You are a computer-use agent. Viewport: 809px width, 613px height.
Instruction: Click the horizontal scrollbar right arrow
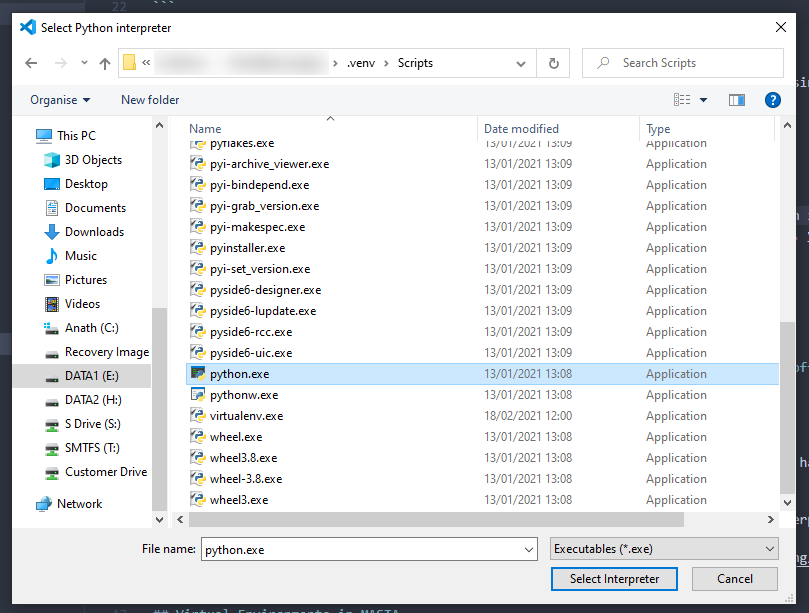pyautogui.click(x=770, y=520)
